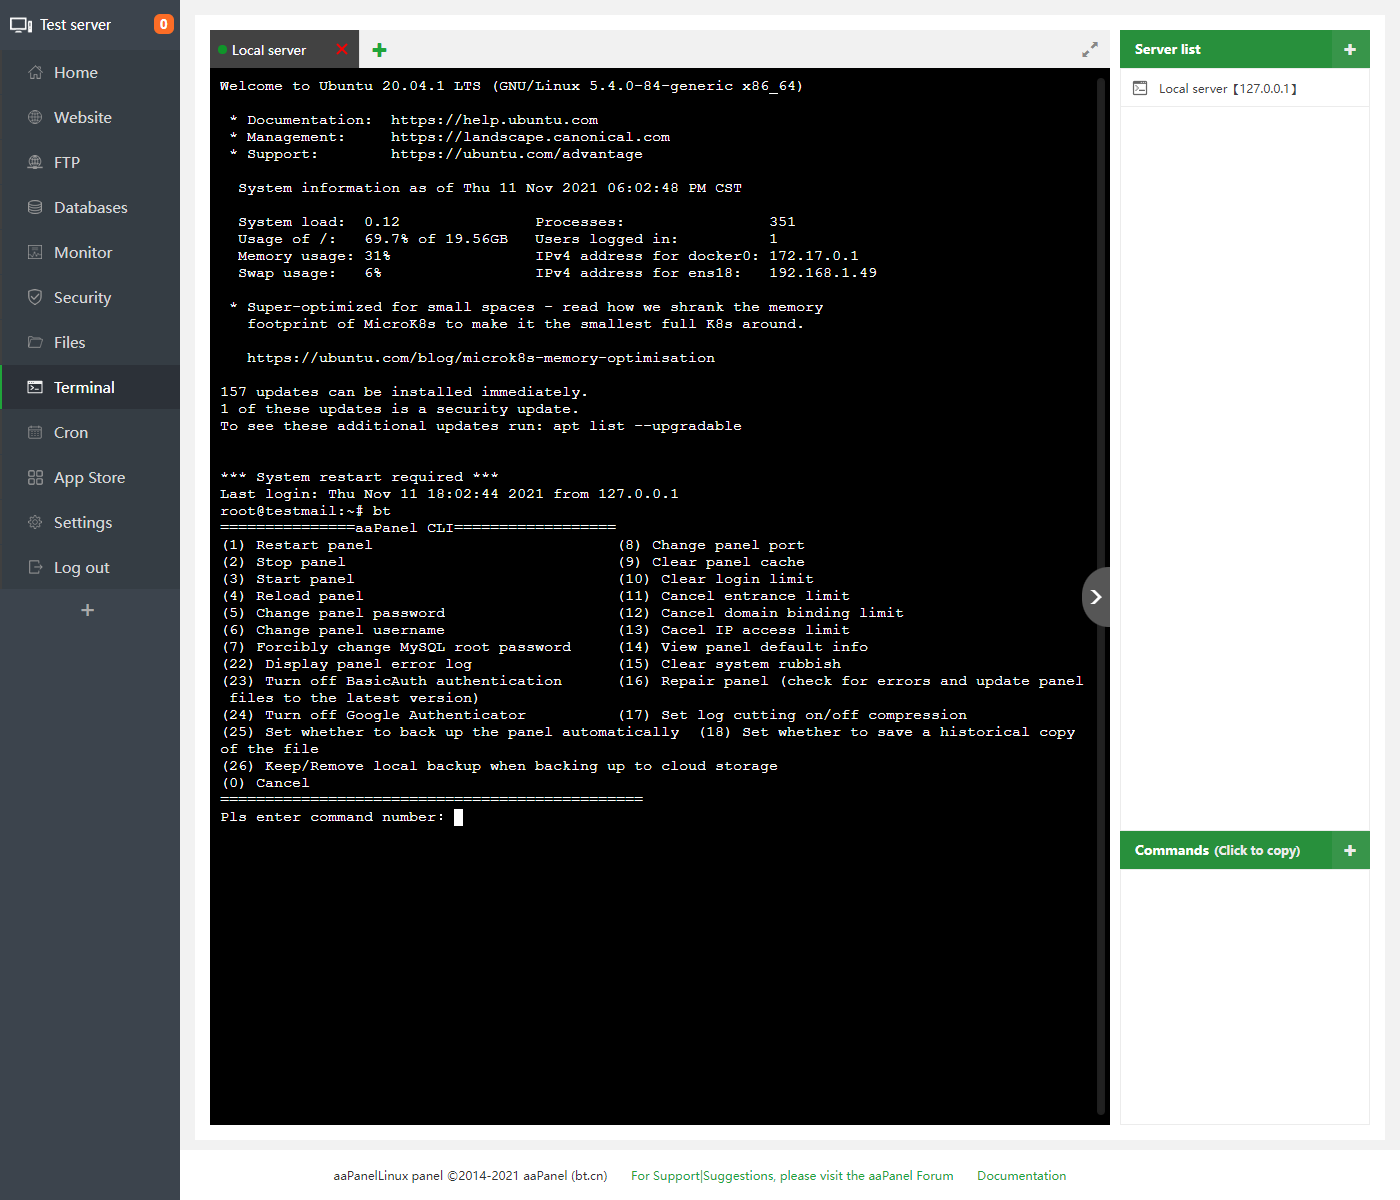Click the Monitor chart icon

coord(35,253)
